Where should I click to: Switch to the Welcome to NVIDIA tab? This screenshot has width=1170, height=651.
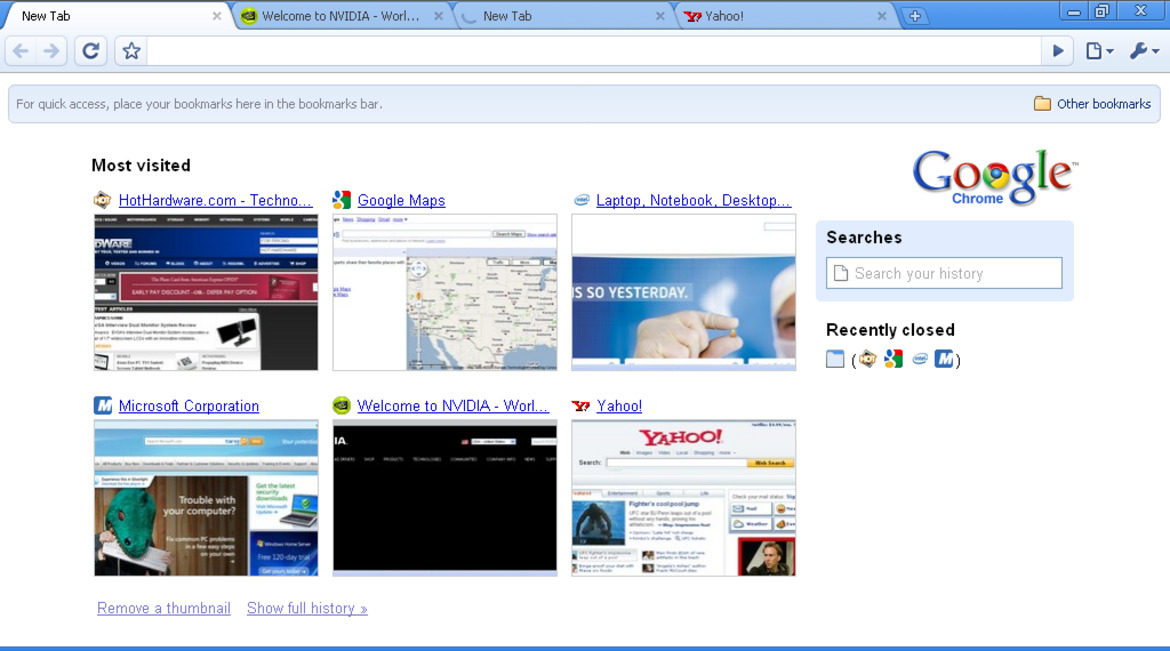pyautogui.click(x=340, y=16)
